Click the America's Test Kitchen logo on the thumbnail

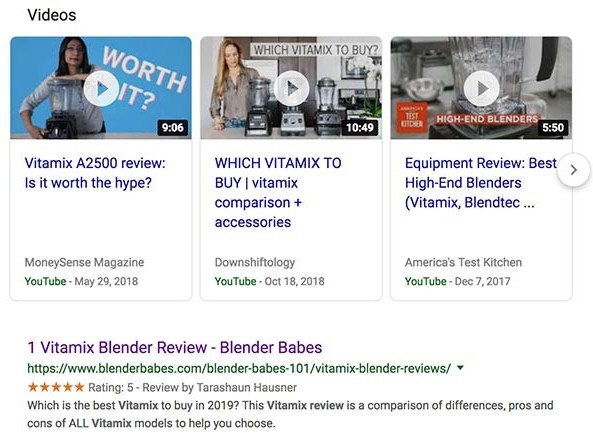point(412,118)
